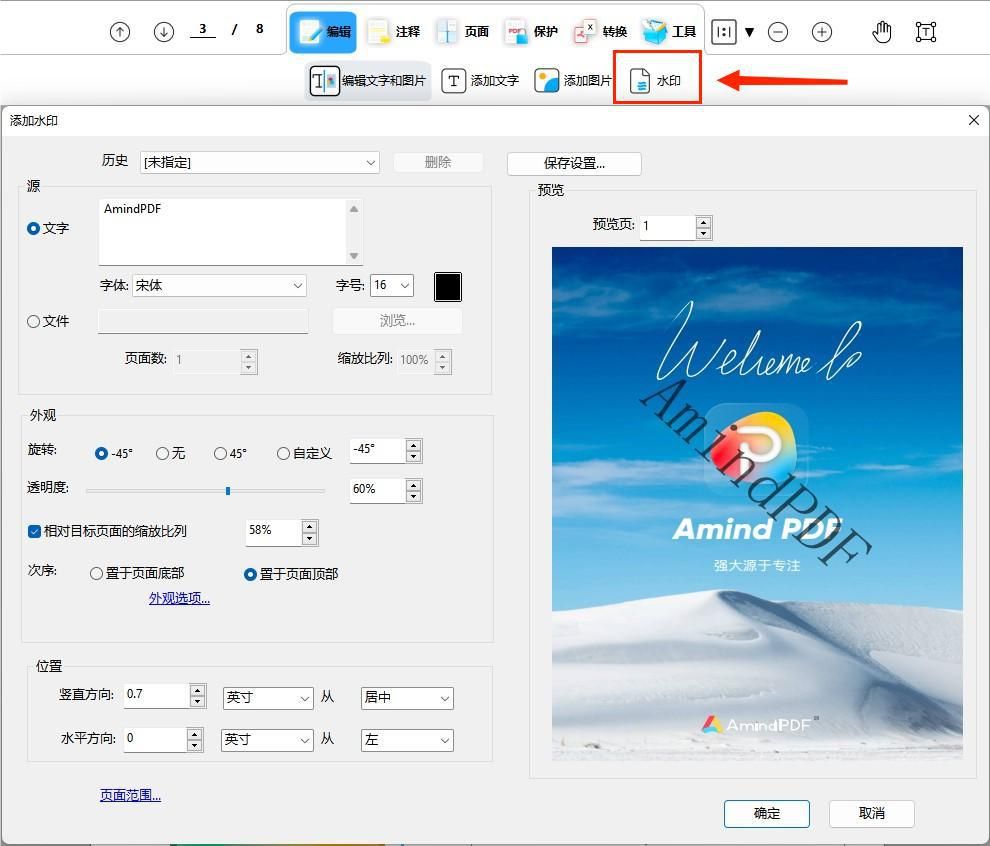Image resolution: width=990 pixels, height=846 pixels.
Task: Click the 透明度 opacity slider handle
Action: click(228, 491)
